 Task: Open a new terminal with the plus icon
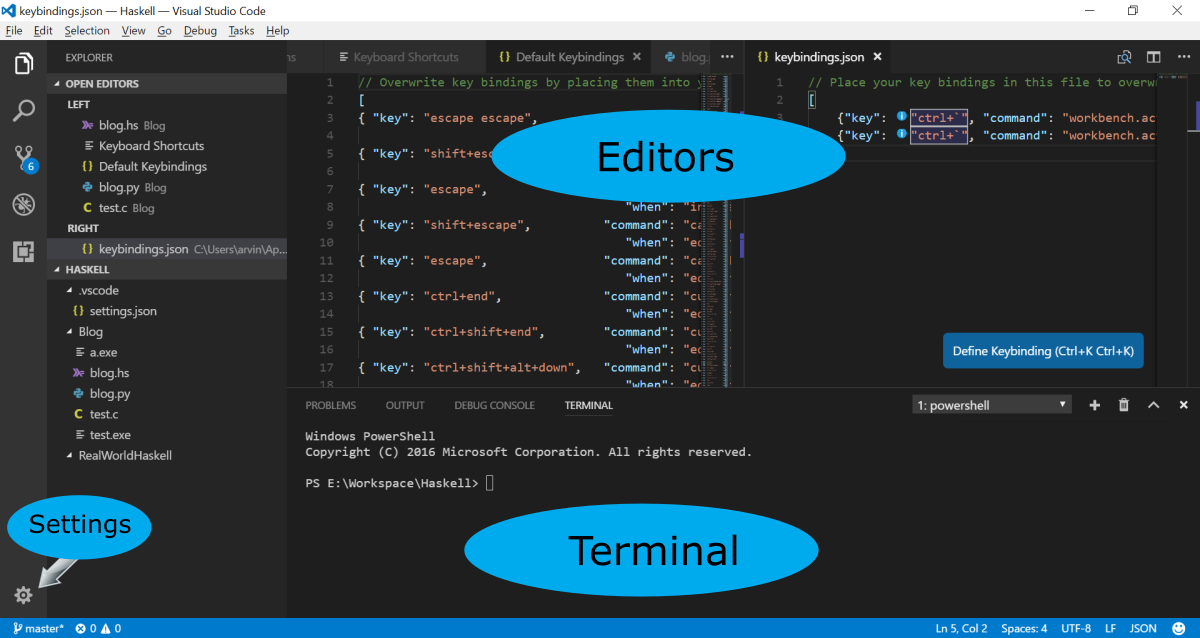pos(1094,404)
